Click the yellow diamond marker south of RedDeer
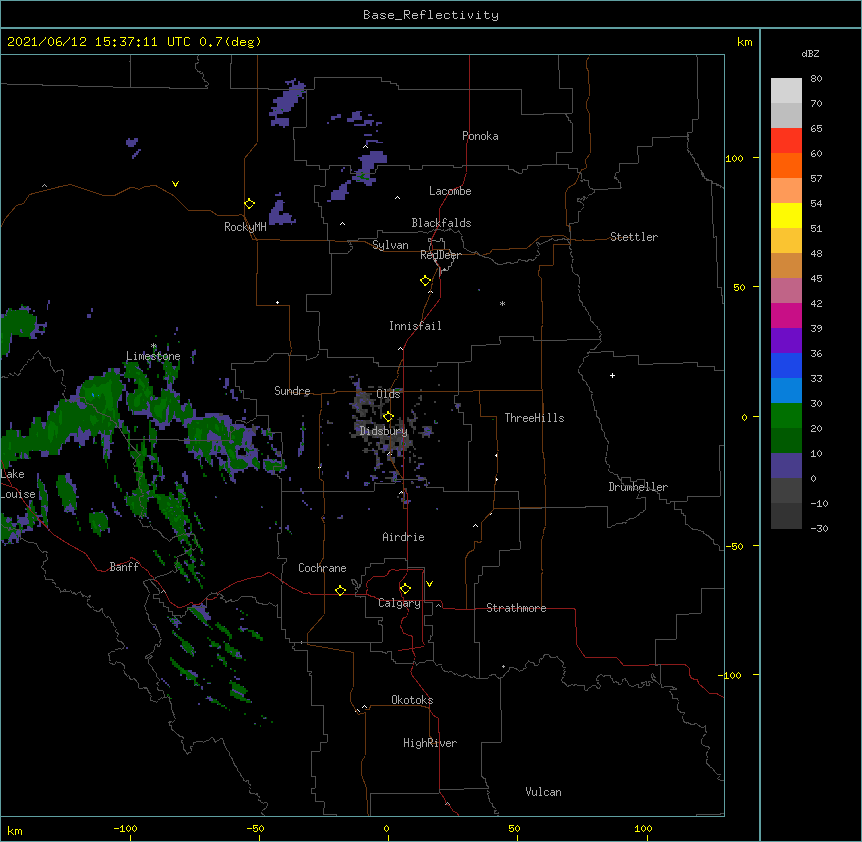The height and width of the screenshot is (842, 862). 425,281
